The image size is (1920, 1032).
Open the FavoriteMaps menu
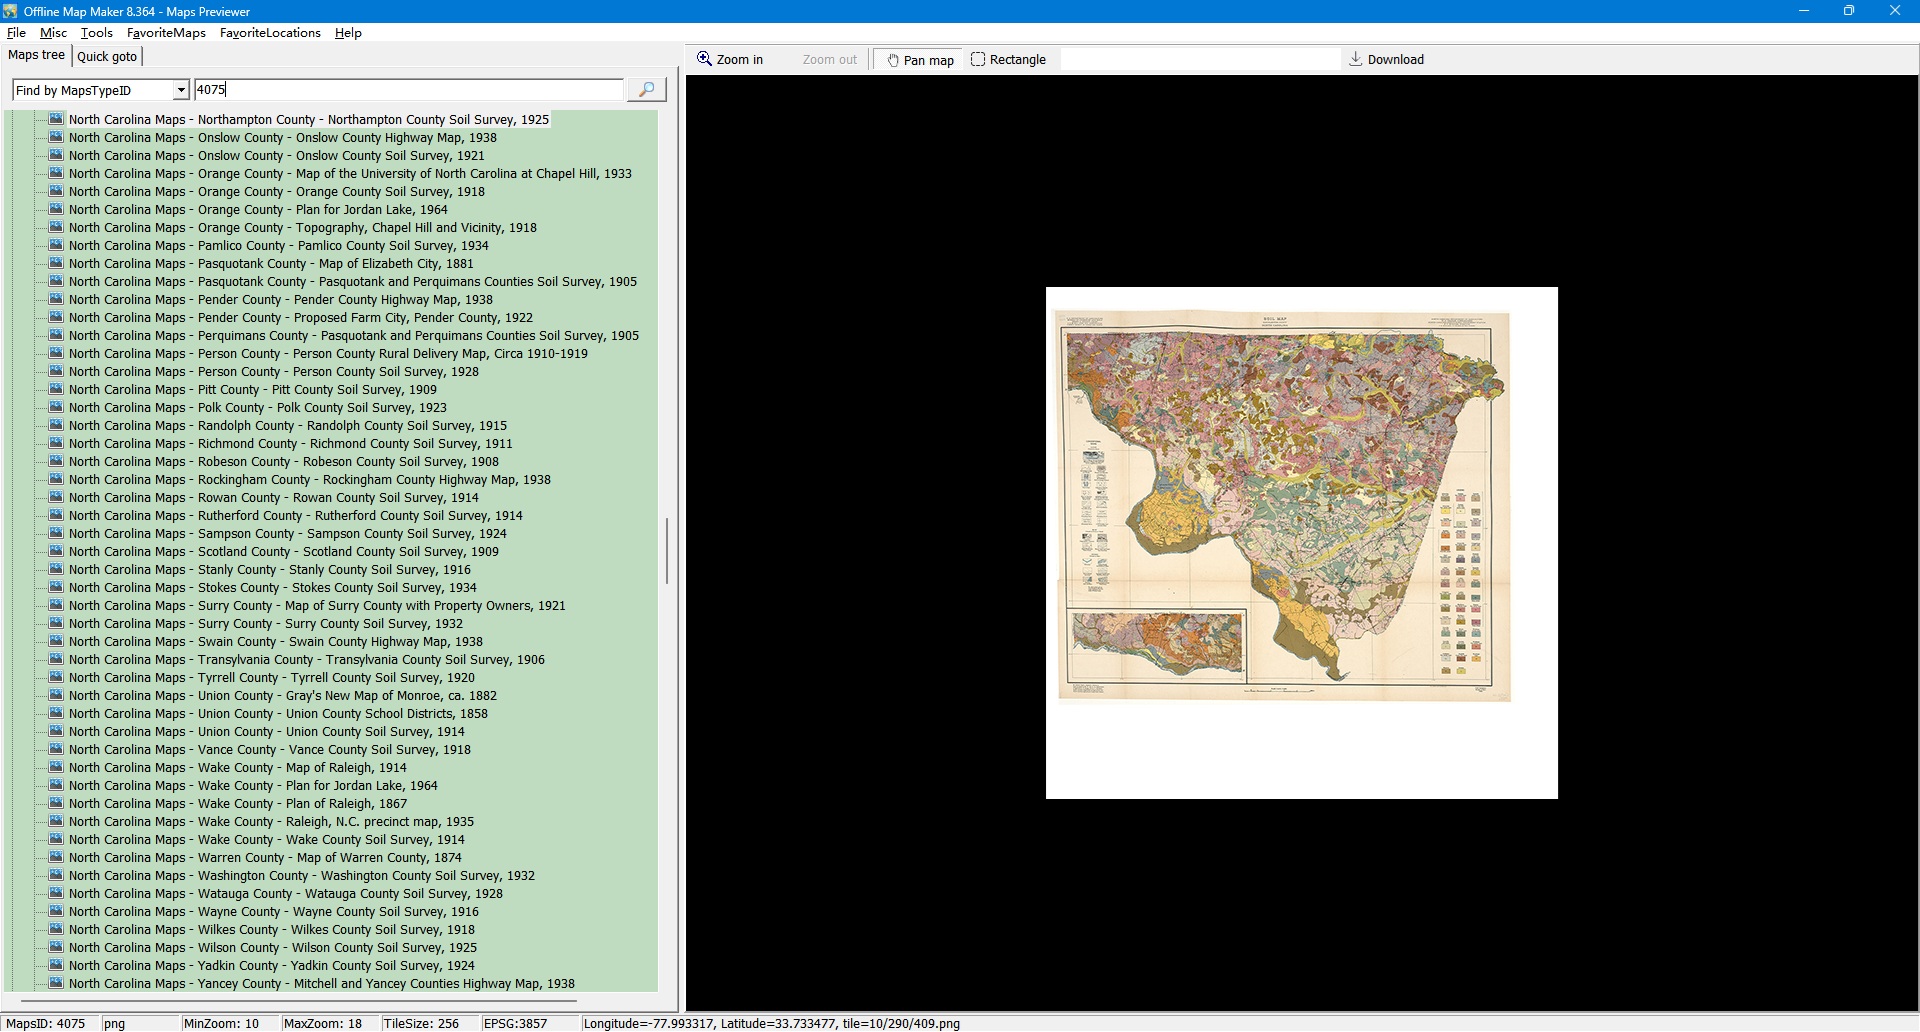166,33
